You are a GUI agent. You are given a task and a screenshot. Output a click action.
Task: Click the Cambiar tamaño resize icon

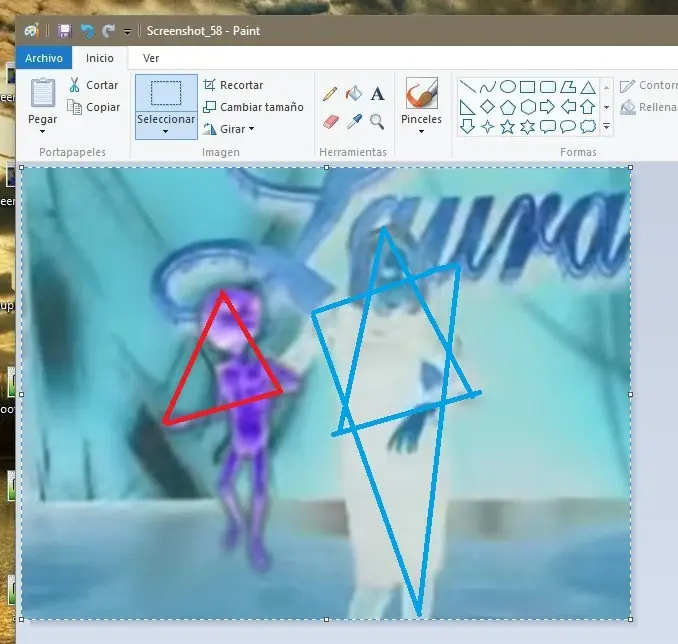209,107
